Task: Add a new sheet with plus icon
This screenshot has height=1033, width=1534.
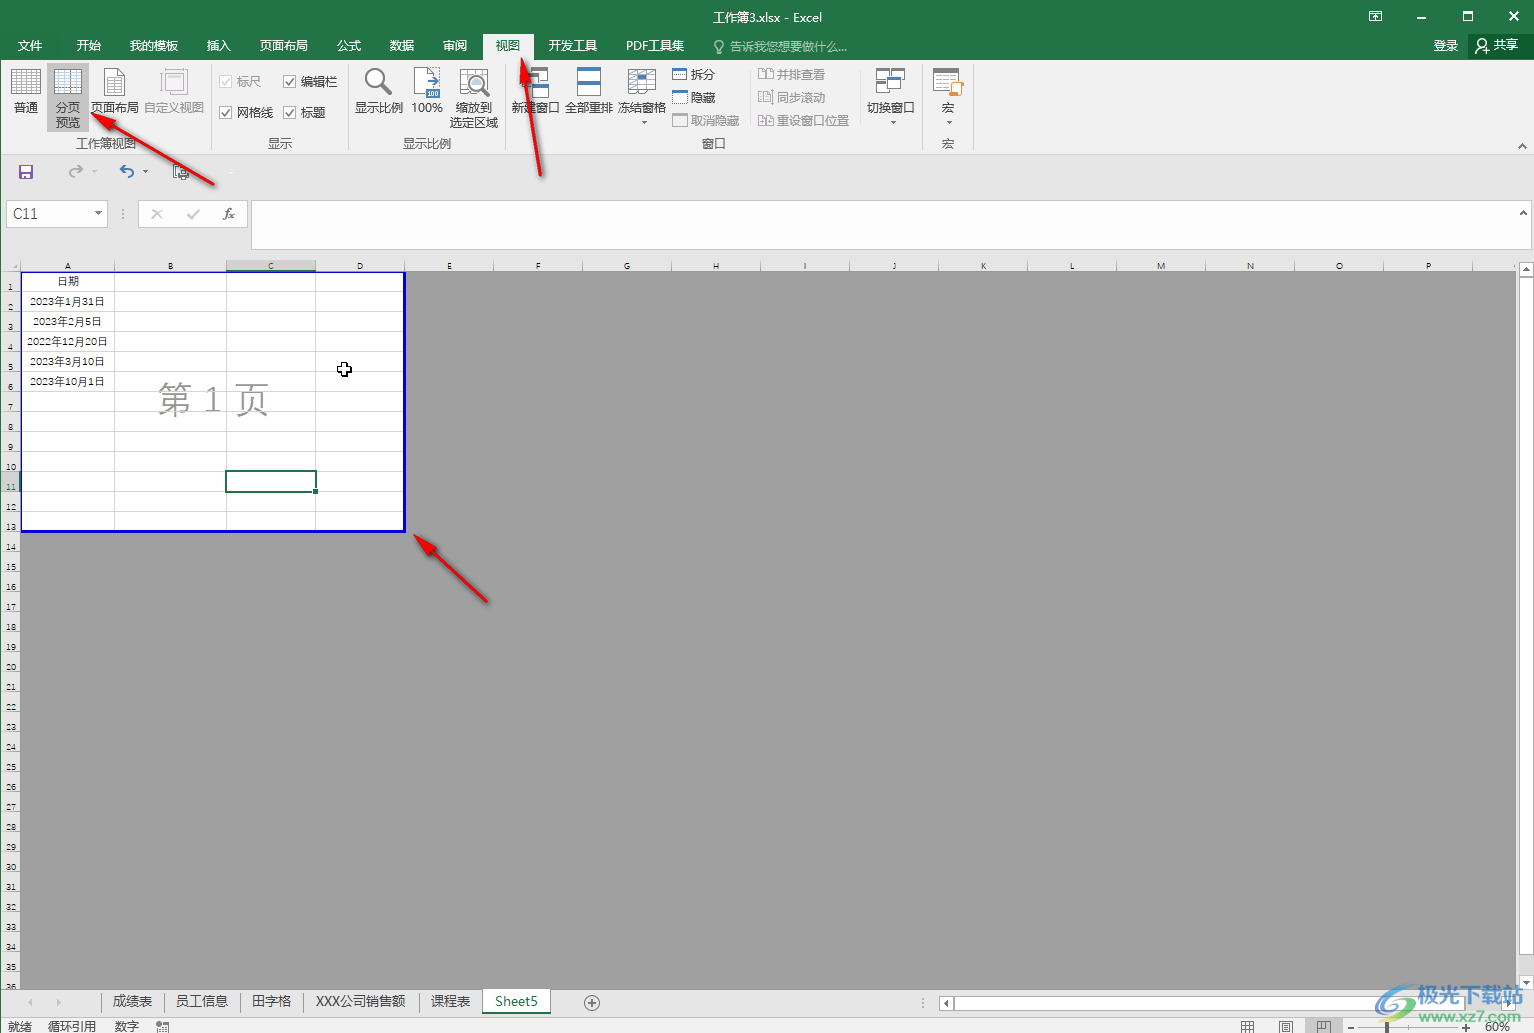Action: [592, 1002]
